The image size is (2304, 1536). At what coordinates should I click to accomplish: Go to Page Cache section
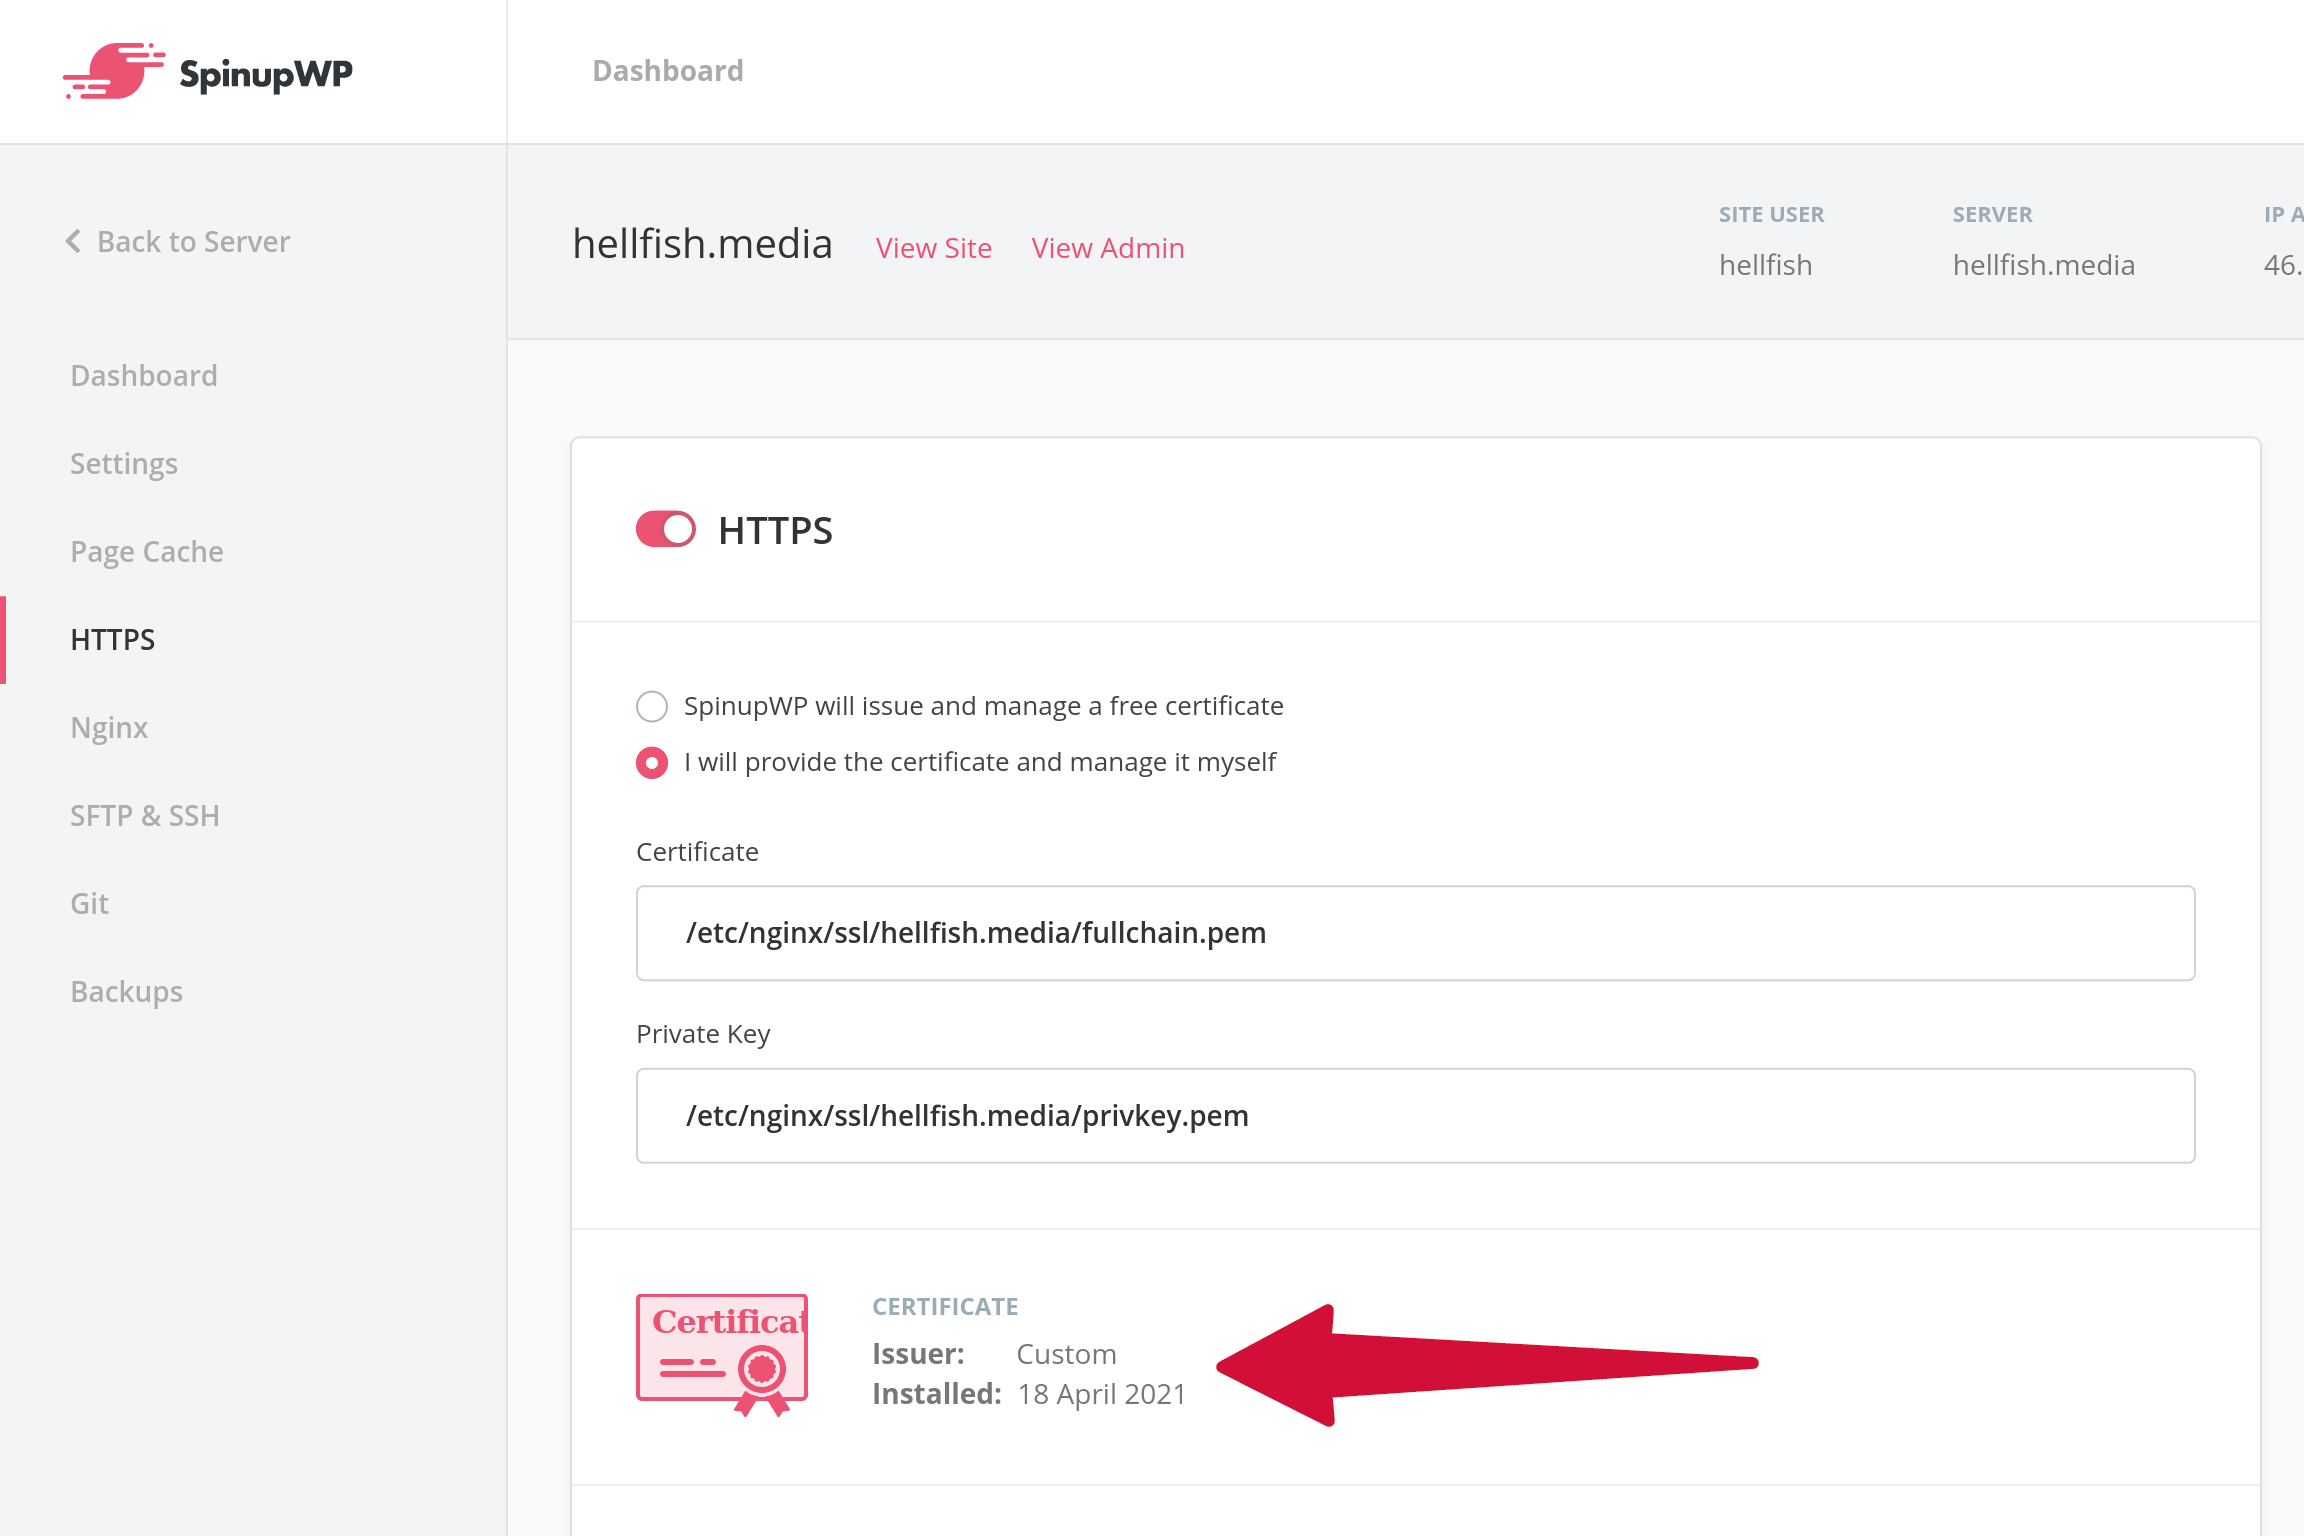[x=147, y=551]
